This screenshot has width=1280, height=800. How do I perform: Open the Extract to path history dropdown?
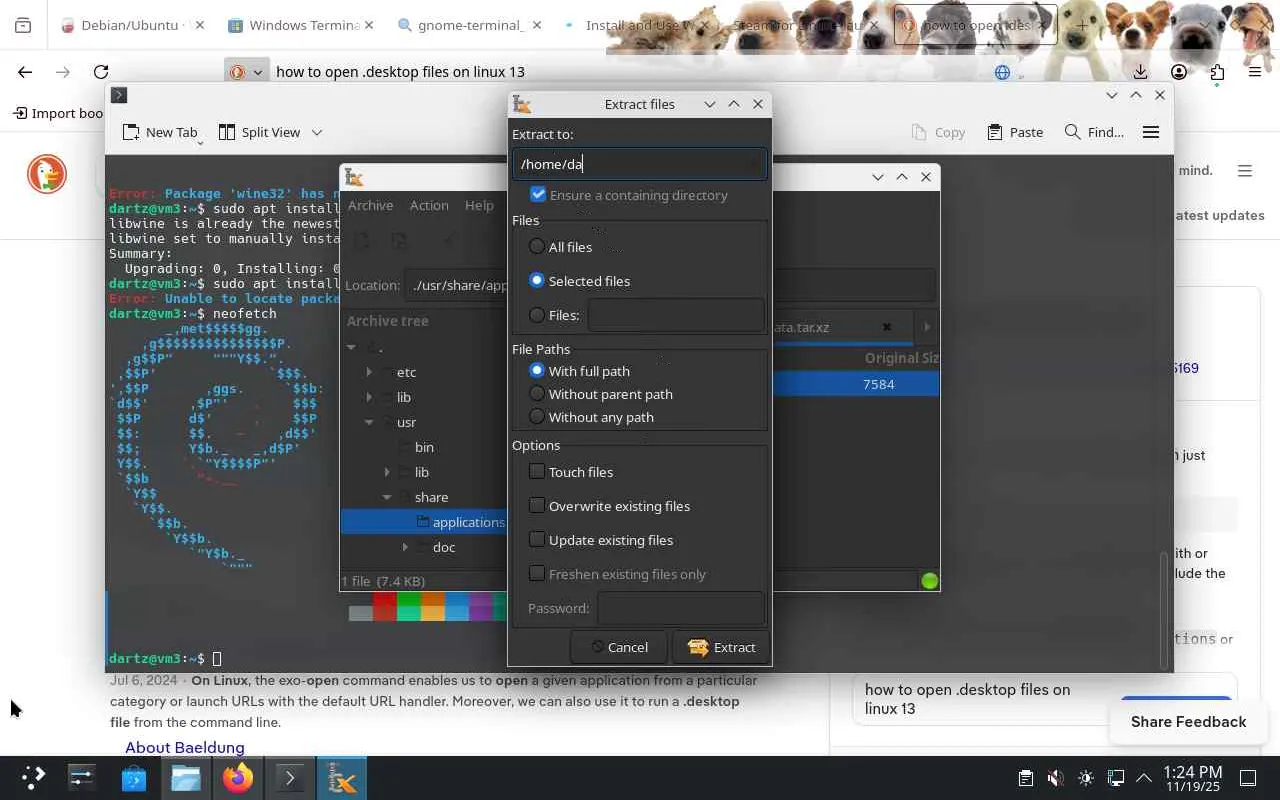[x=754, y=164]
